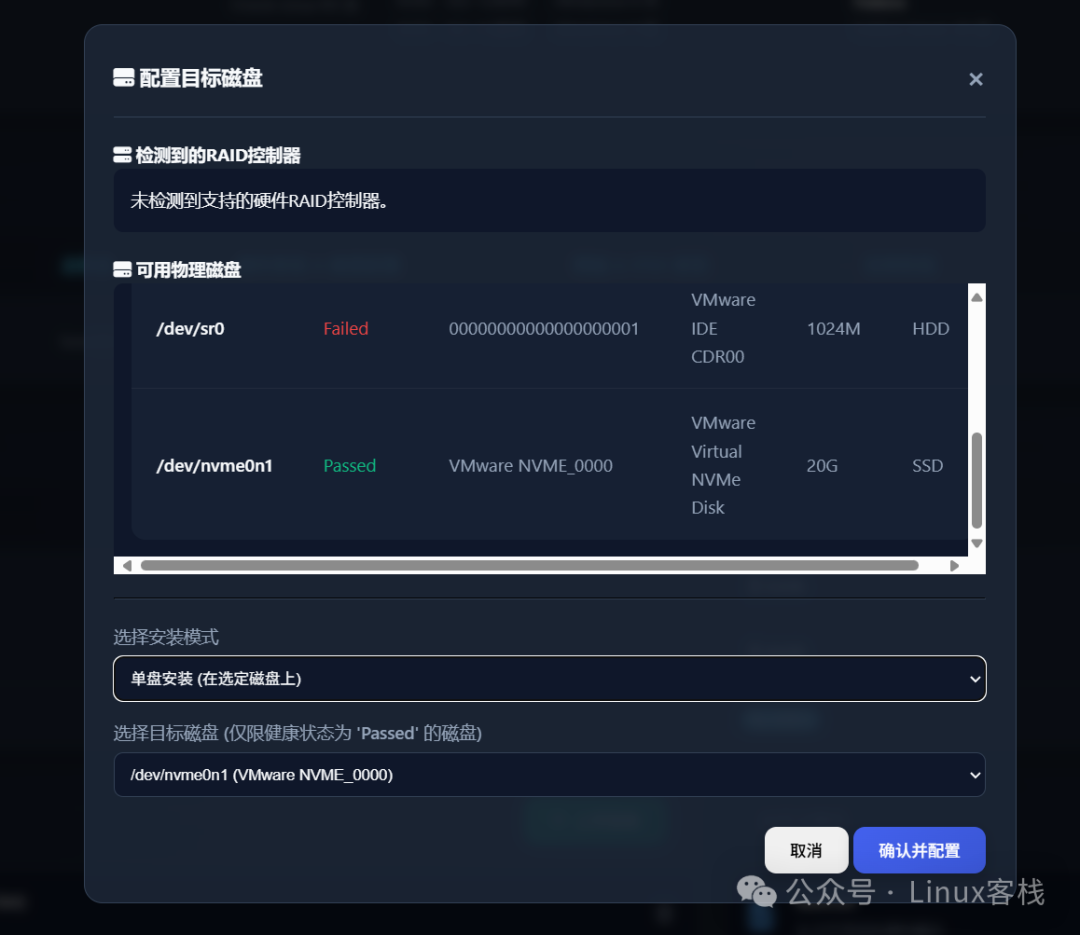Image resolution: width=1080 pixels, height=935 pixels.
Task: Click the horizontal scrollbar thumb under disk table
Action: 529,566
